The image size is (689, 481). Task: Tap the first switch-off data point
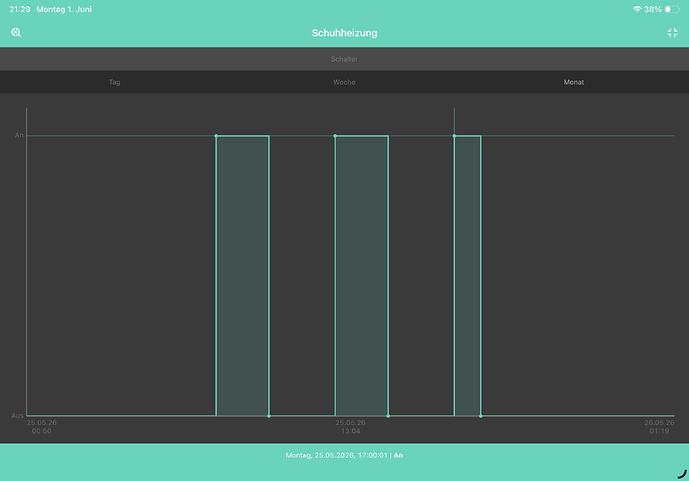269,416
